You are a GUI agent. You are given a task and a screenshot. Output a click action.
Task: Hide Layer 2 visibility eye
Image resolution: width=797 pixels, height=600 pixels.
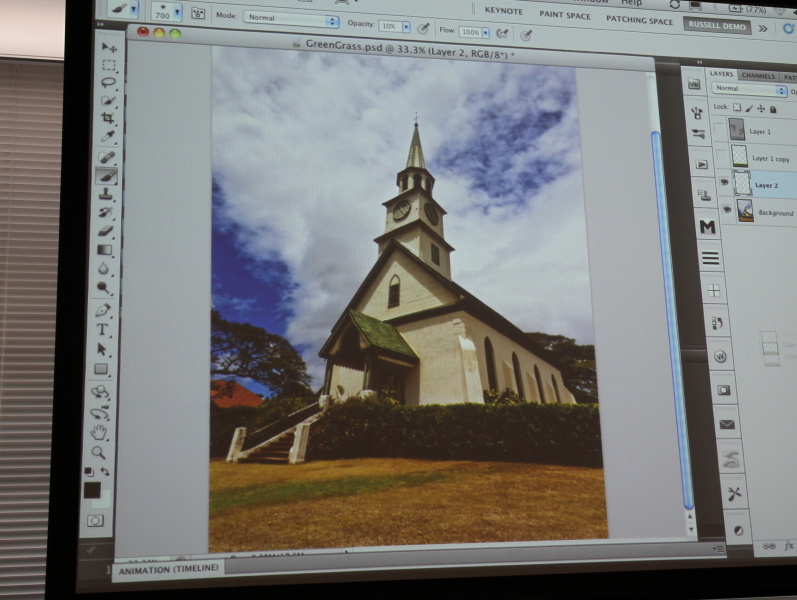tap(724, 182)
